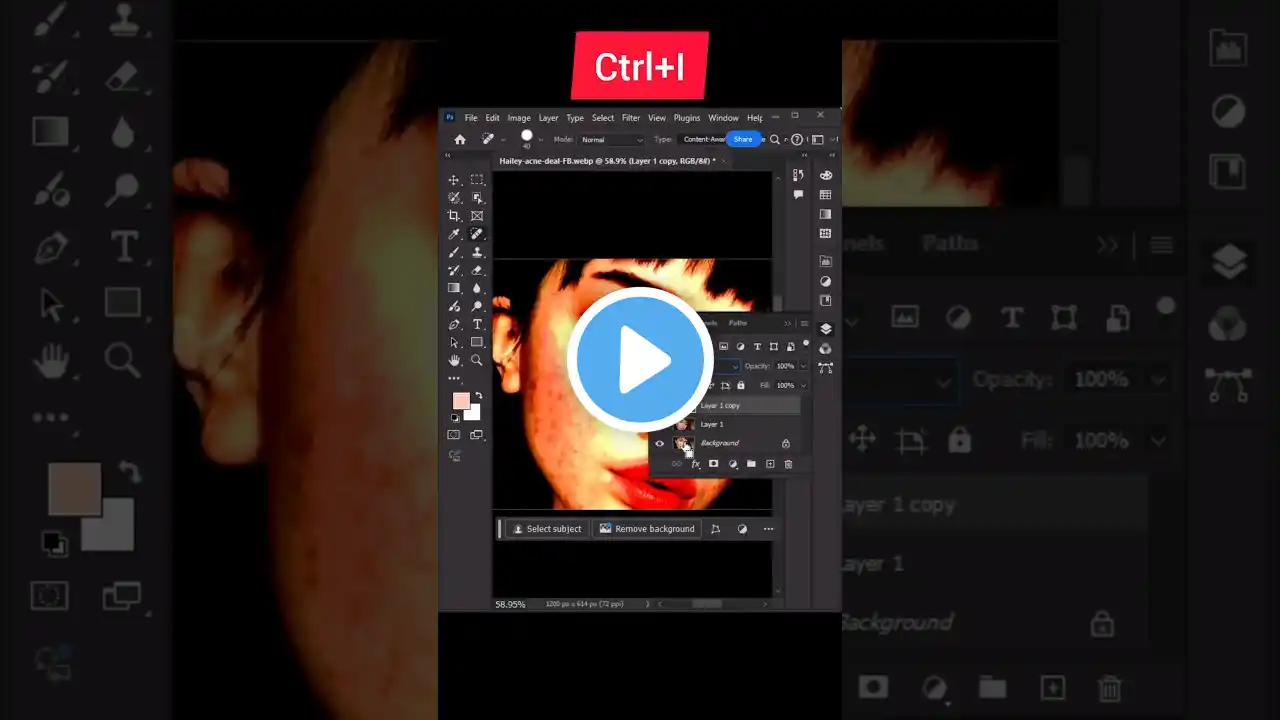
Task: Open the Filter menu
Action: pos(631,118)
